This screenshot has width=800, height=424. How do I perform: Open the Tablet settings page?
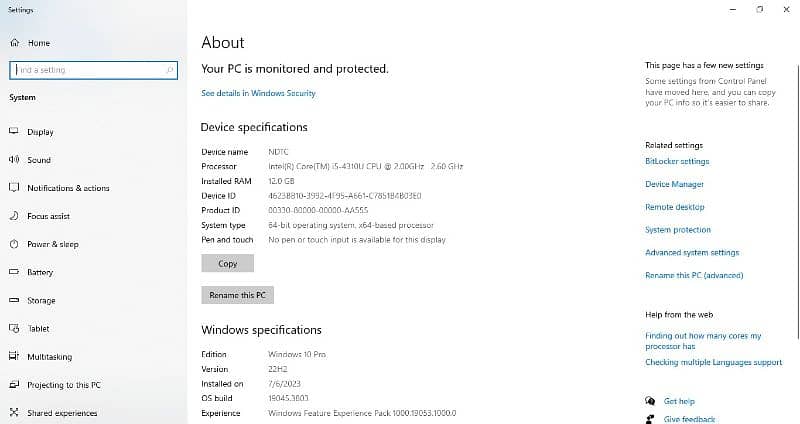[x=38, y=329]
